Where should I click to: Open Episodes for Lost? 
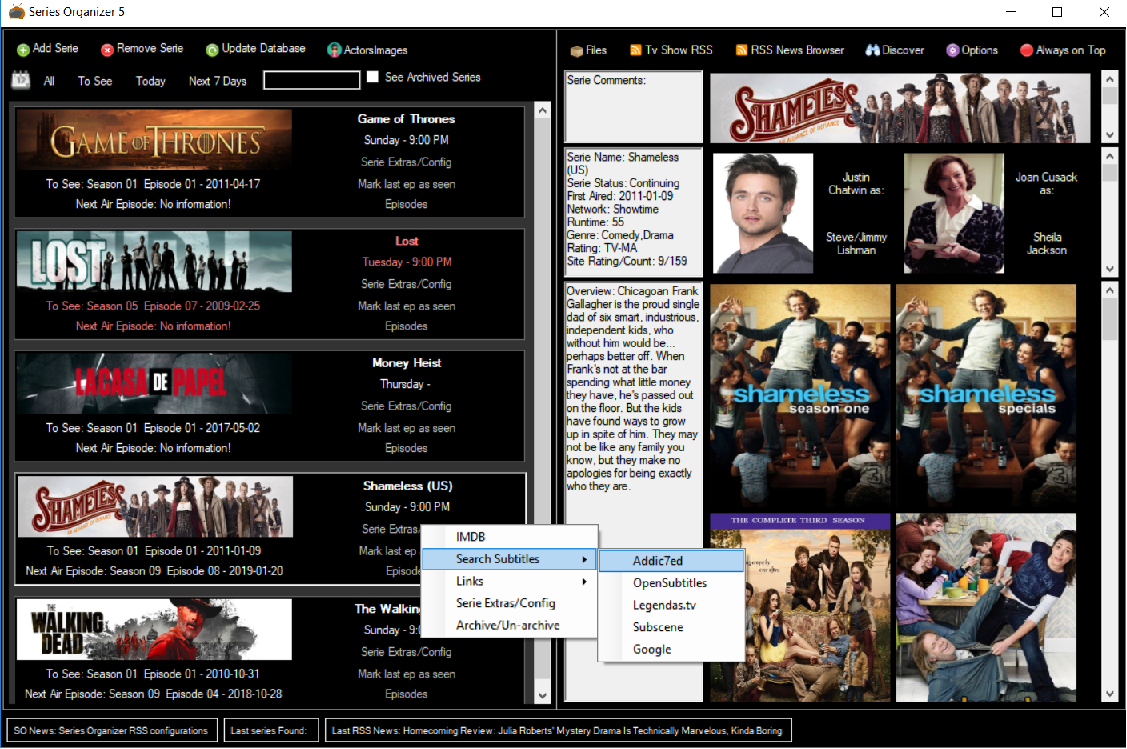(x=406, y=326)
